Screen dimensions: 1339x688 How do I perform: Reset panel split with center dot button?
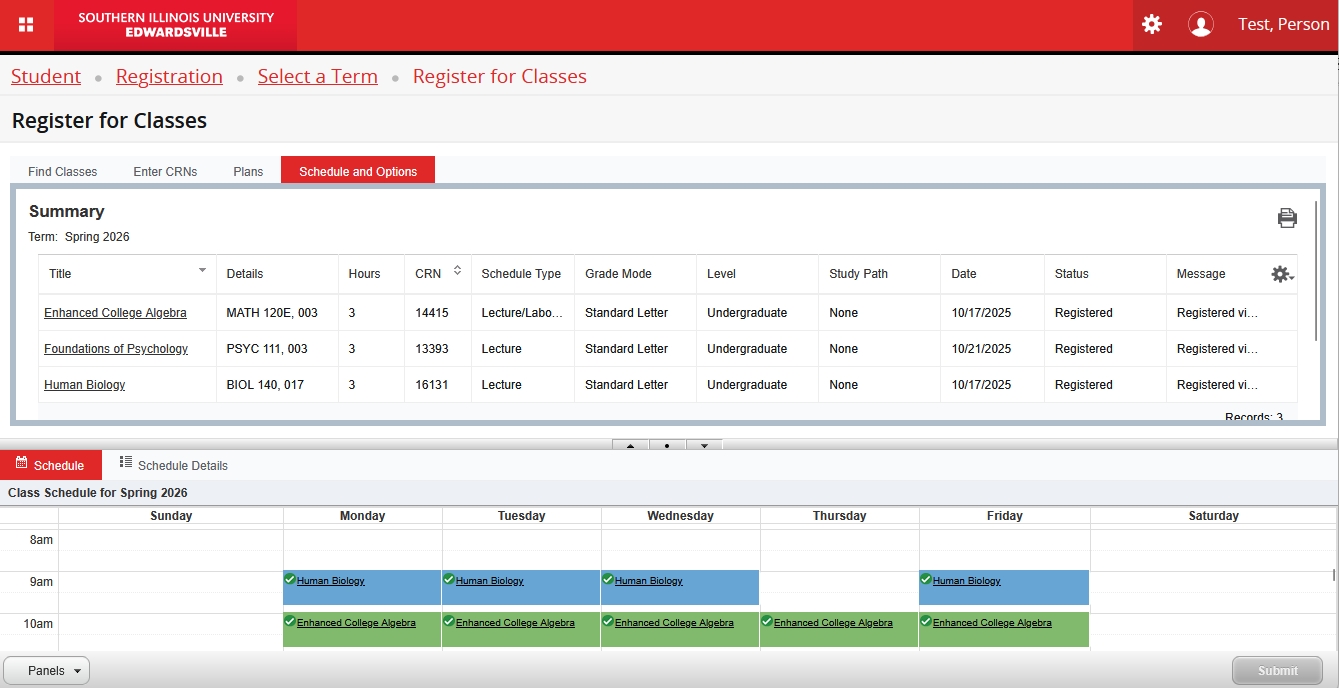[667, 446]
